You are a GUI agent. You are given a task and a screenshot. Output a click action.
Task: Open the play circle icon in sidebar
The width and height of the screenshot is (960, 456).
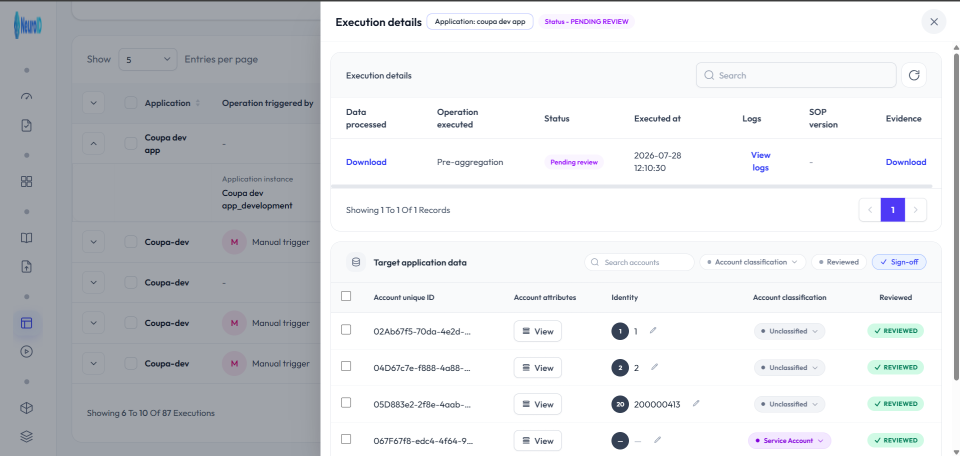coord(26,351)
